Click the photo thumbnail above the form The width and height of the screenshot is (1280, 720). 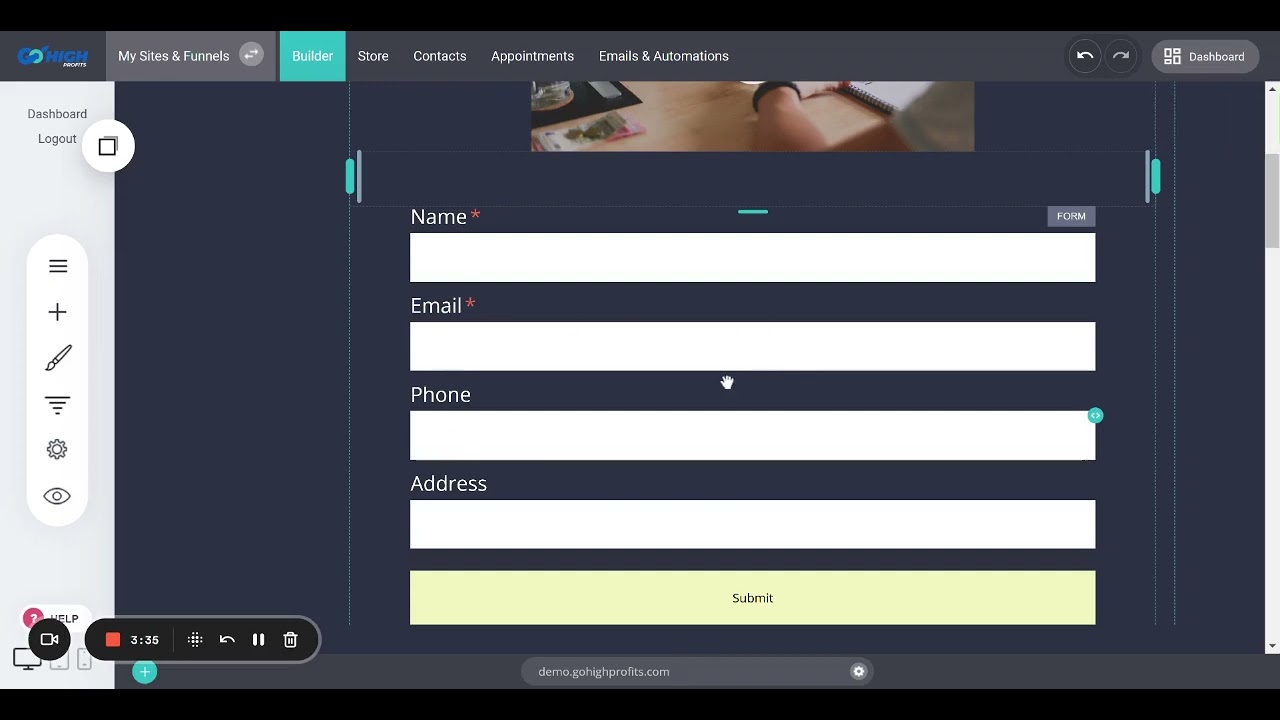[x=752, y=116]
